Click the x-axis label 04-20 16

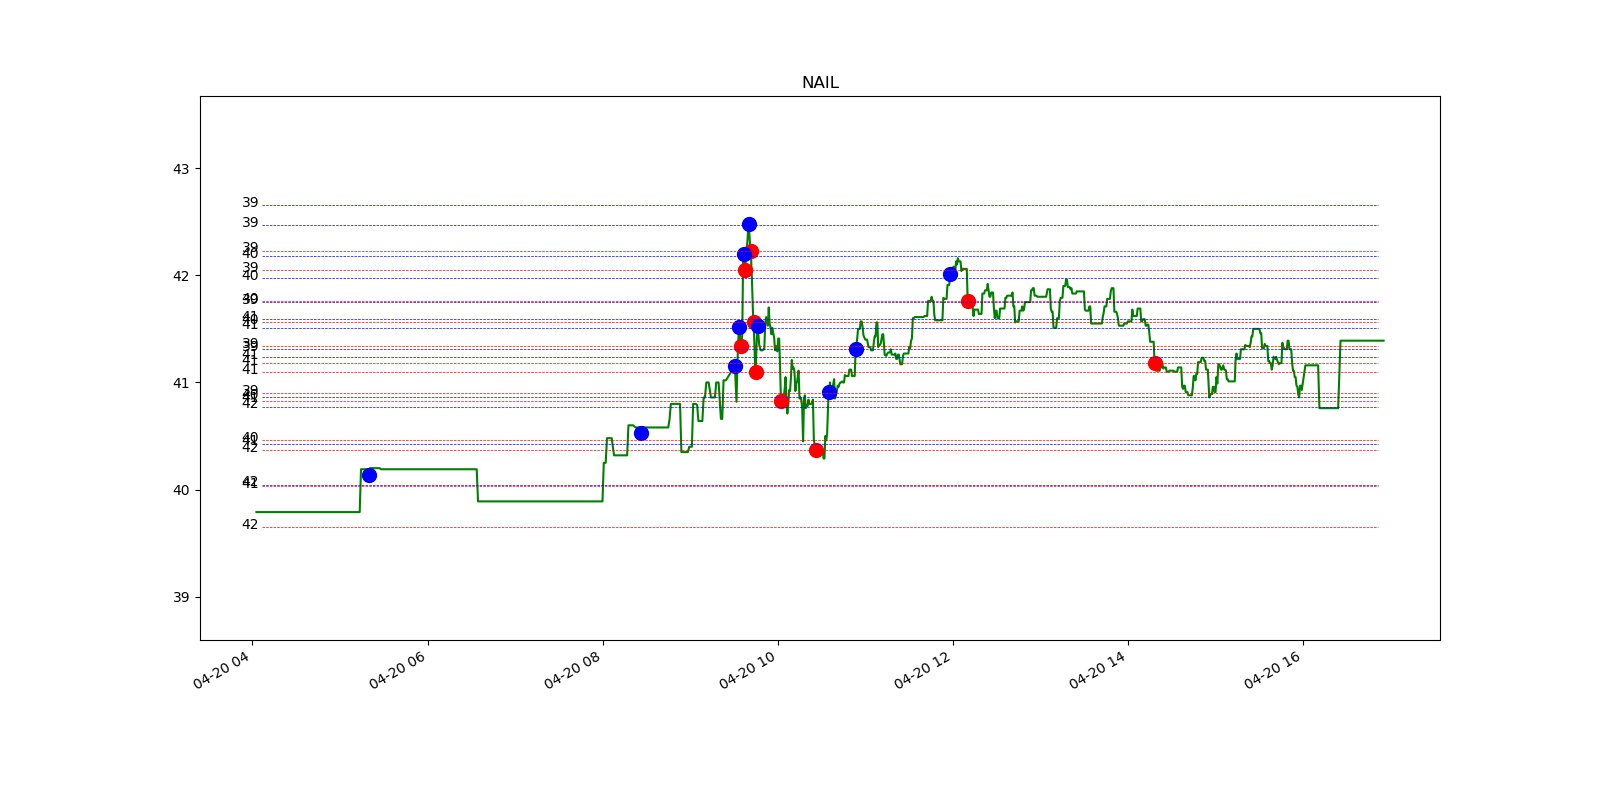(x=1272, y=670)
